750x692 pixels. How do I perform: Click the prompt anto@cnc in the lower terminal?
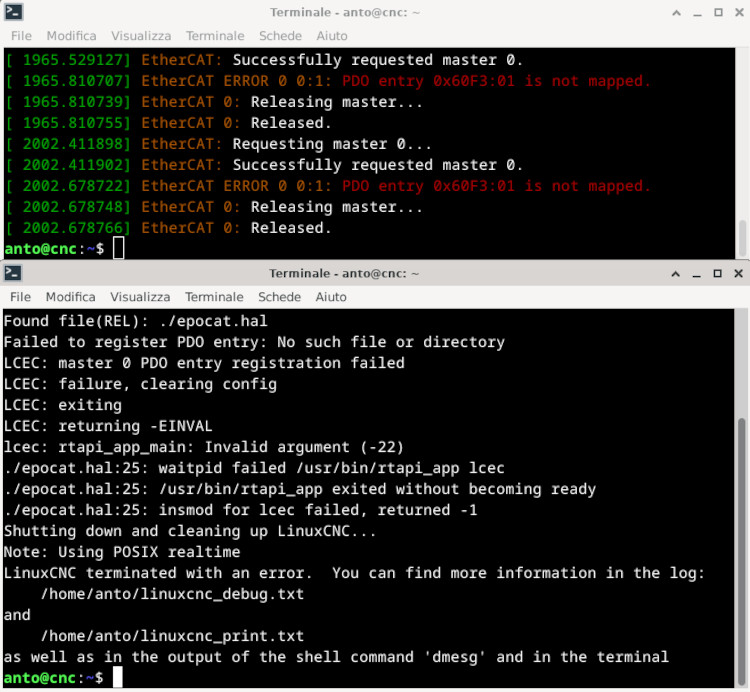40,678
